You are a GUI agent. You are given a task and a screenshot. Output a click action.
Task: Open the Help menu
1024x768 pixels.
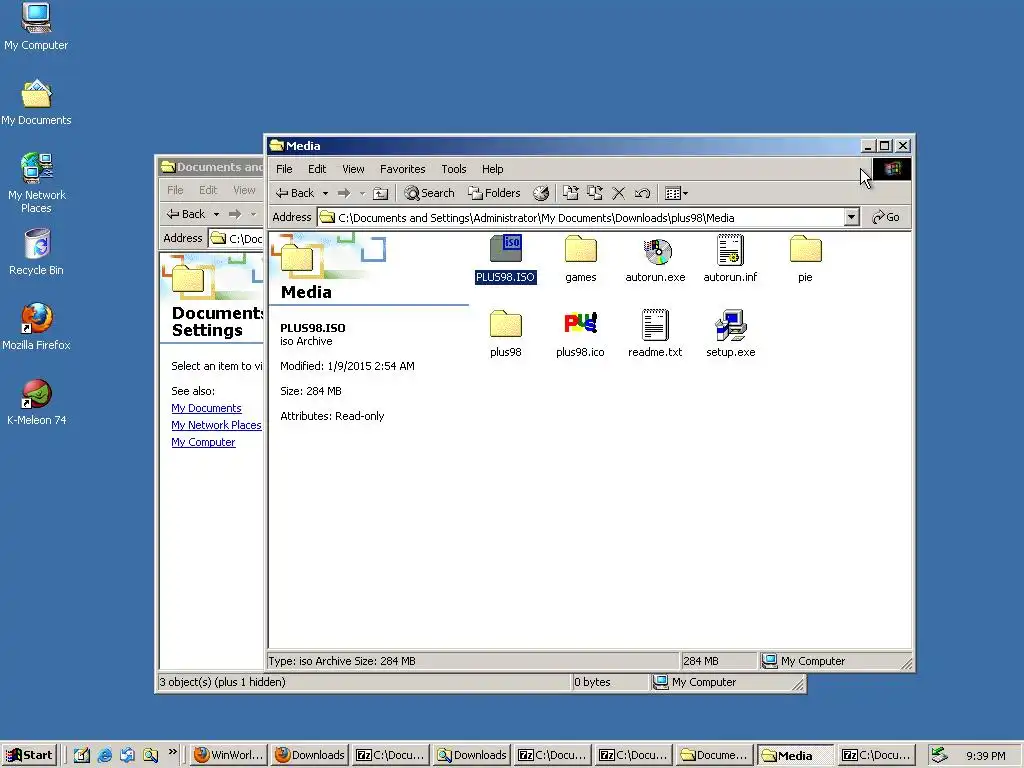pyautogui.click(x=492, y=169)
